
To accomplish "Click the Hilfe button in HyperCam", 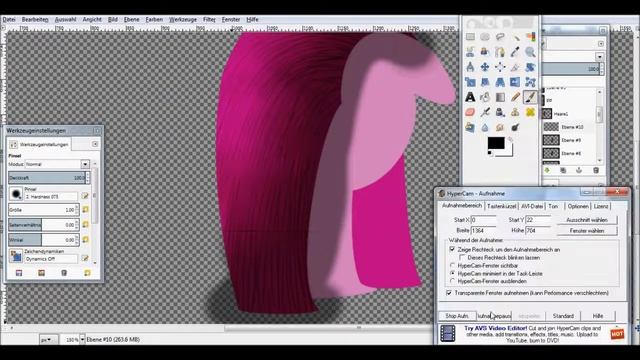I will pyautogui.click(x=598, y=316).
